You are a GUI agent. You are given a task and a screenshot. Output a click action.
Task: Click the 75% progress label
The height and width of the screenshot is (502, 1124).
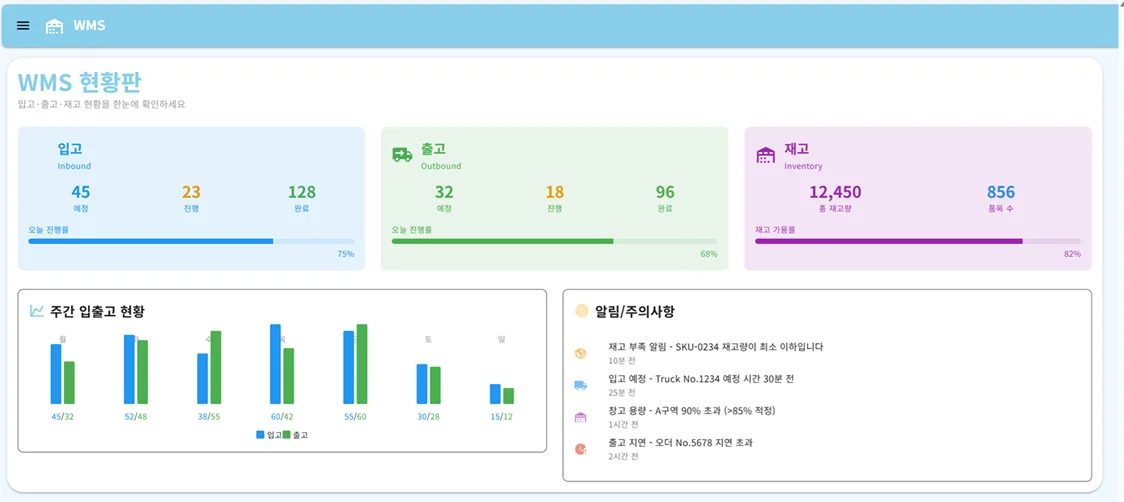[346, 254]
